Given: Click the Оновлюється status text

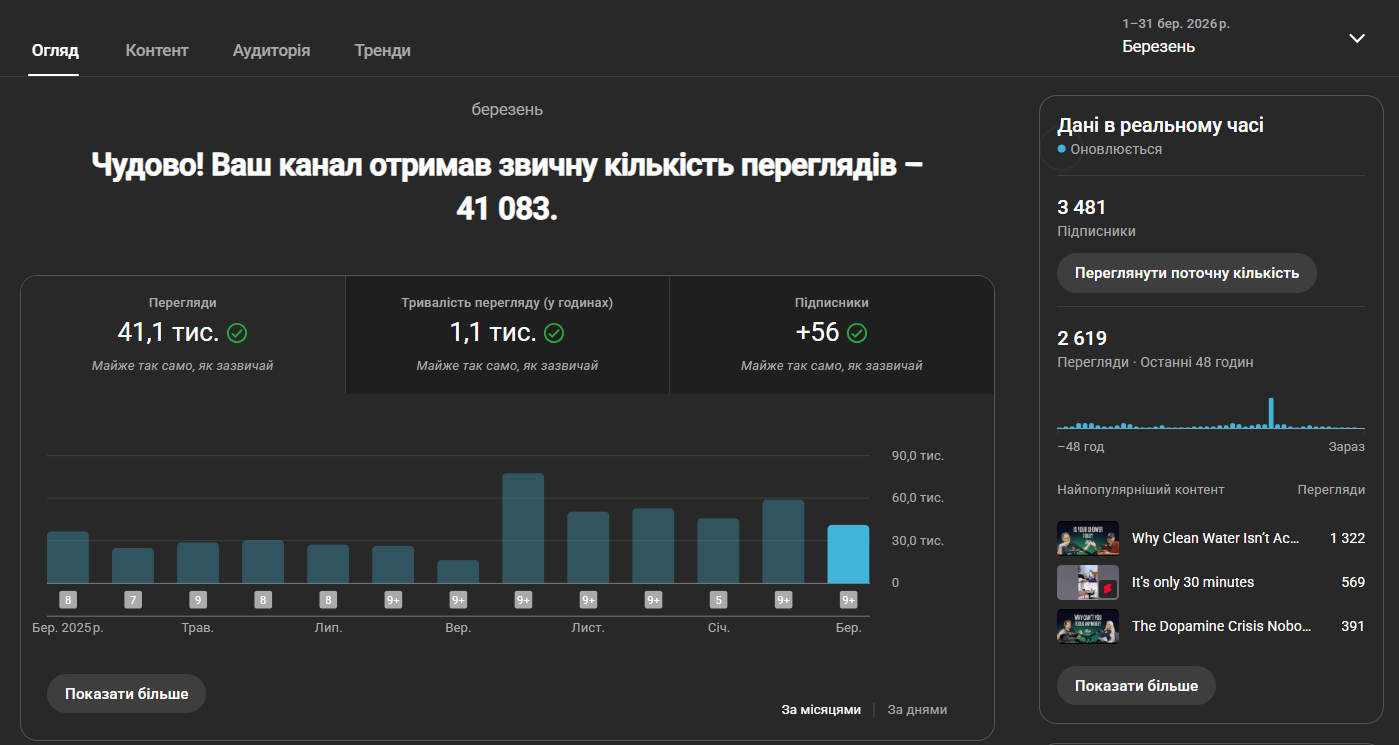Looking at the screenshot, I should (1116, 149).
